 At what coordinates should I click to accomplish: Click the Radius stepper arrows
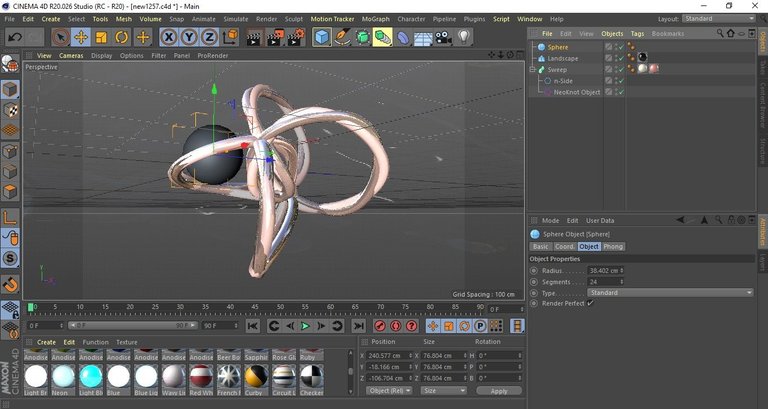coord(622,270)
